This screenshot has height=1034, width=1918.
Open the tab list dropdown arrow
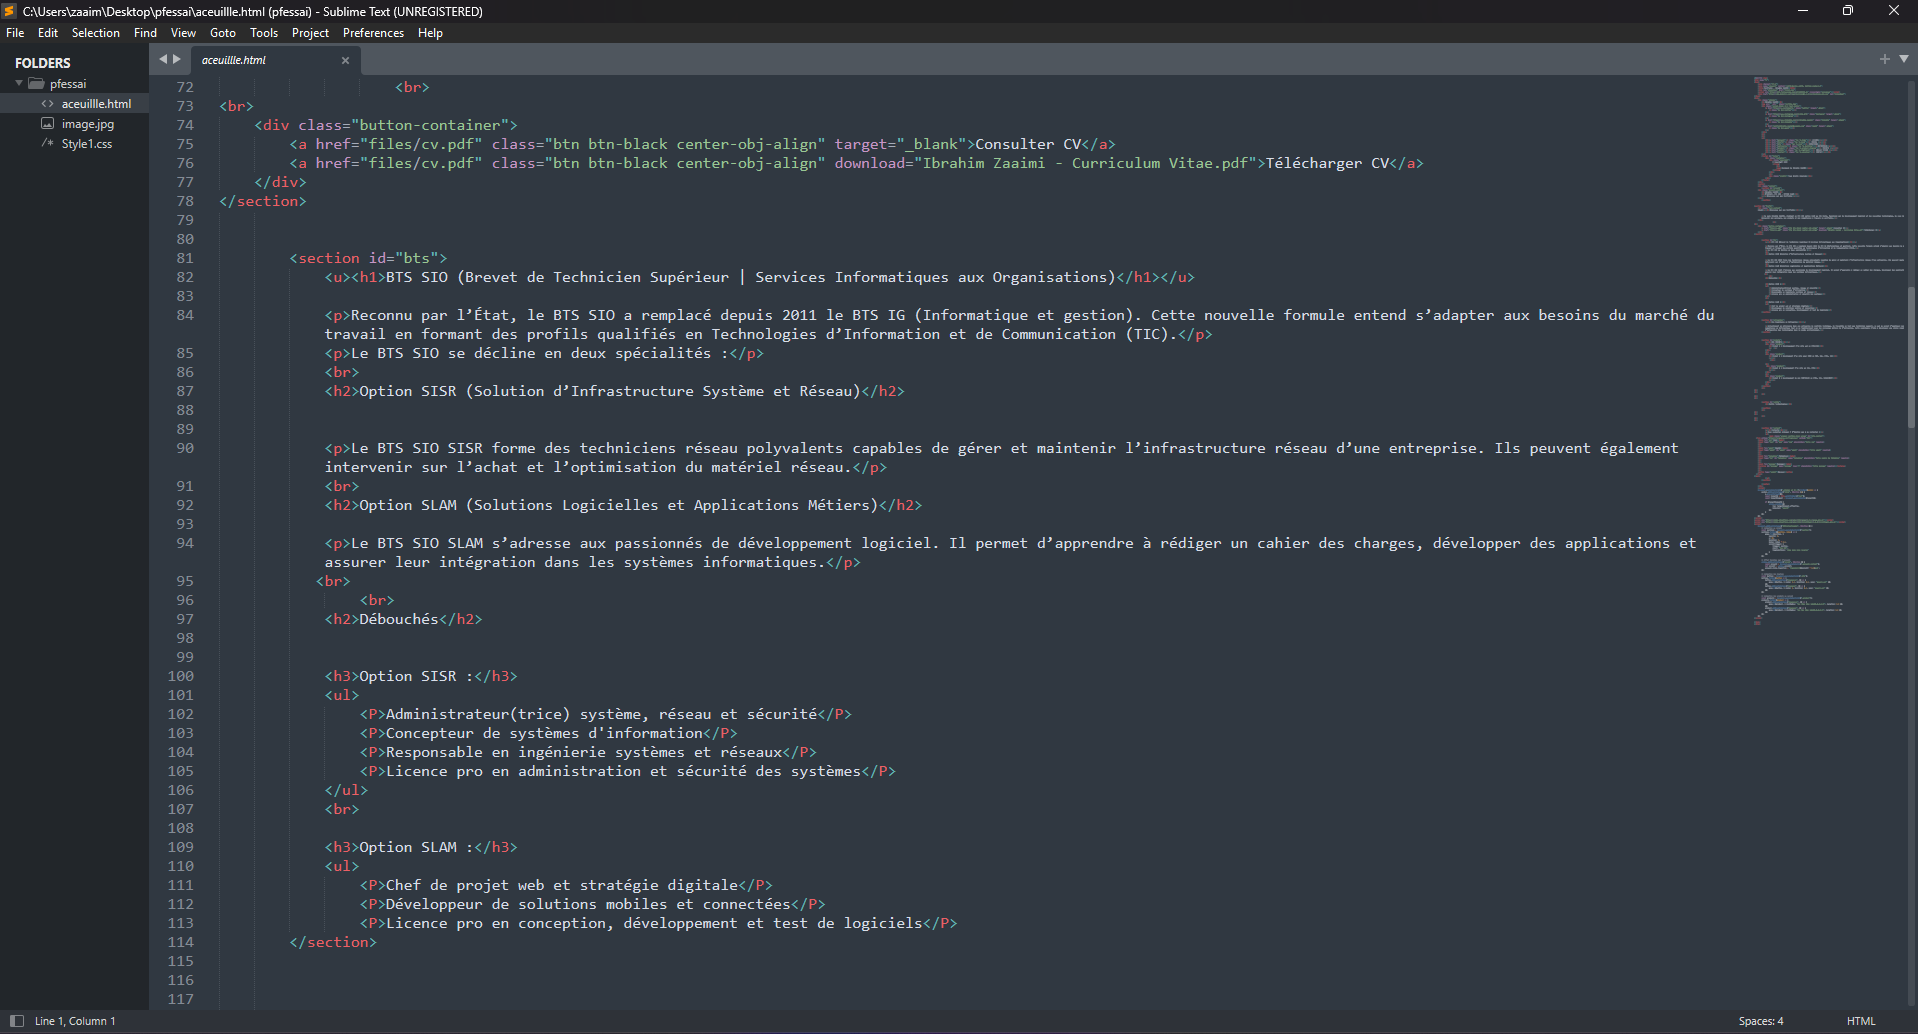(x=1904, y=59)
